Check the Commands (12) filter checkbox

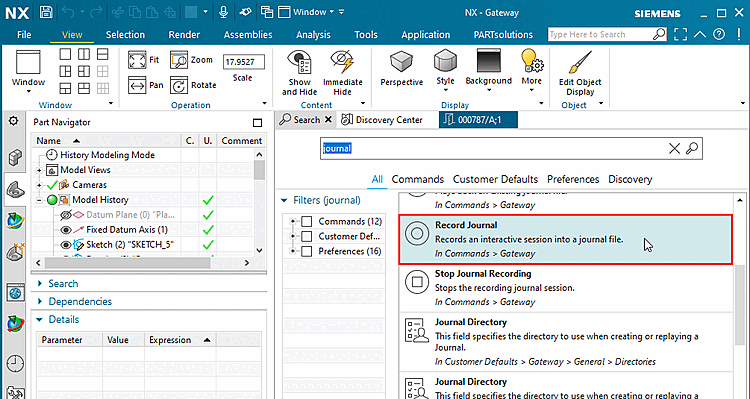[x=307, y=222]
